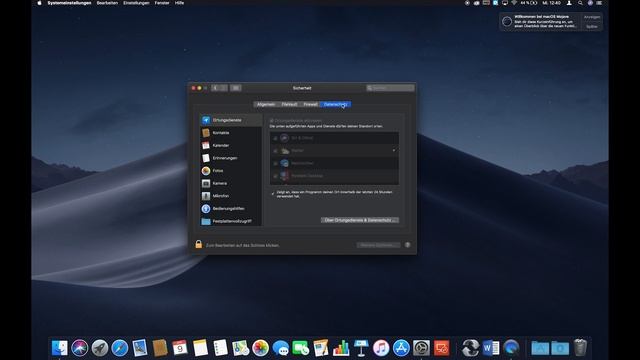This screenshot has height=360, width=640.
Task: Select Erinnerungen in the privacy sidebar
Action: [231, 158]
